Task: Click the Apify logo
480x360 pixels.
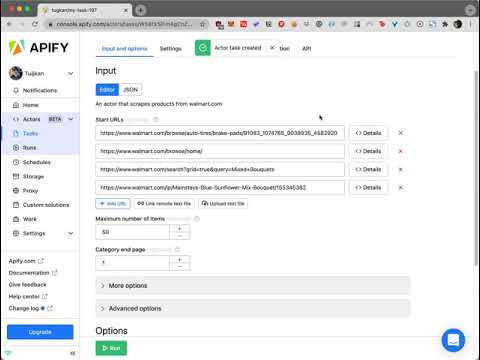Action: point(39,47)
